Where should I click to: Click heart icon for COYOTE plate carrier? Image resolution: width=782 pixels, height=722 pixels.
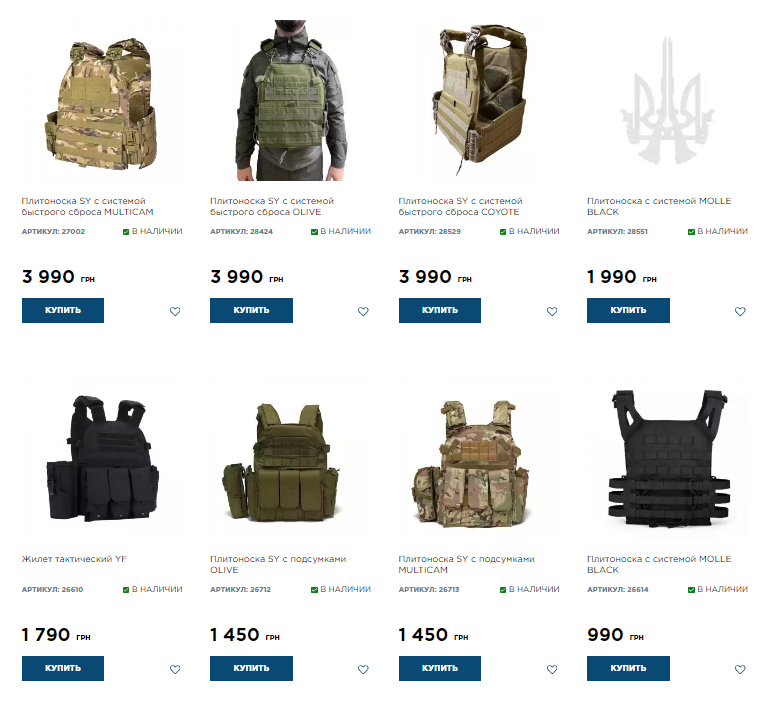[x=552, y=312]
